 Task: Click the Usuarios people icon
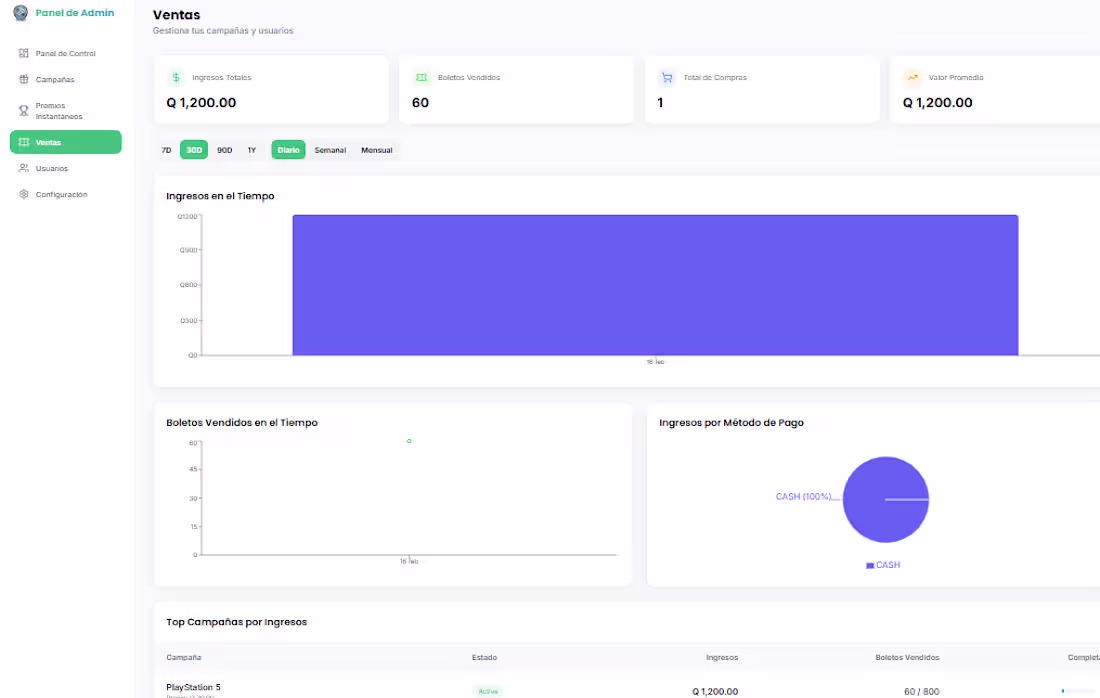tap(24, 168)
